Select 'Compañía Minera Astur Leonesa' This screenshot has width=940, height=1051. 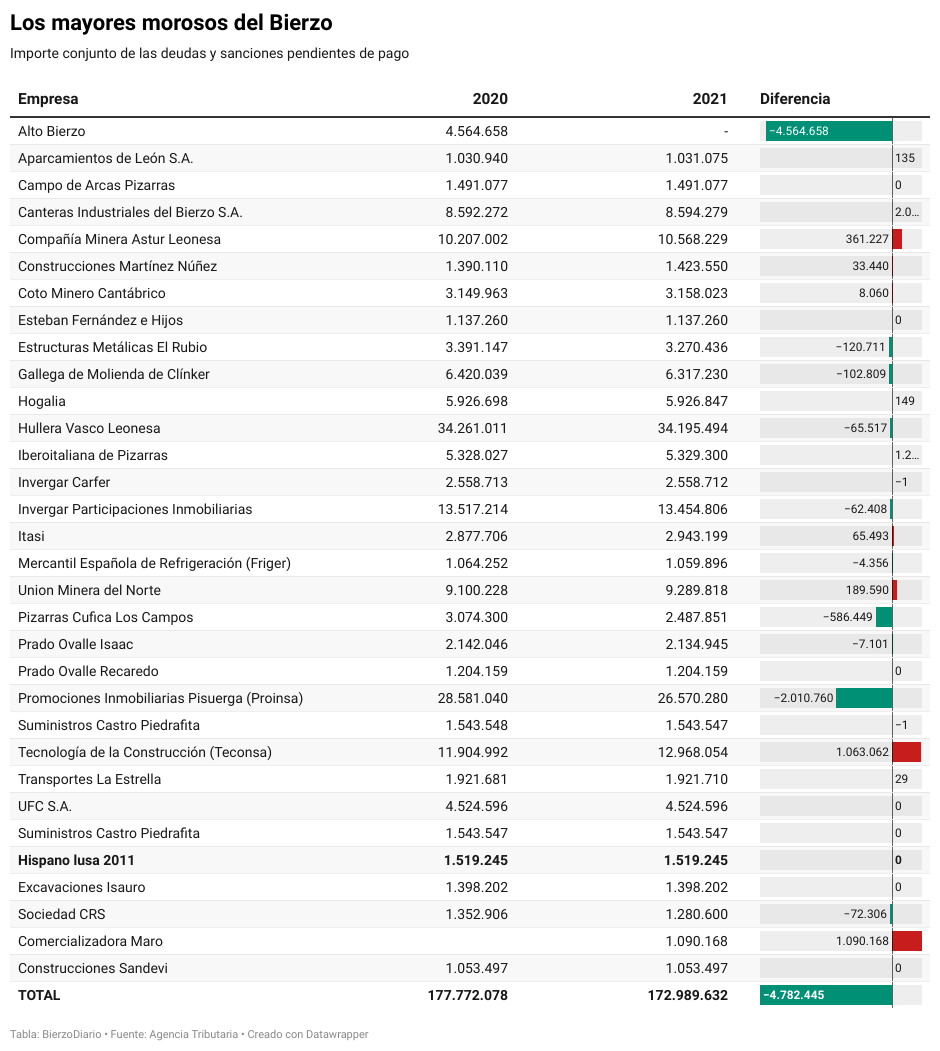coord(119,239)
